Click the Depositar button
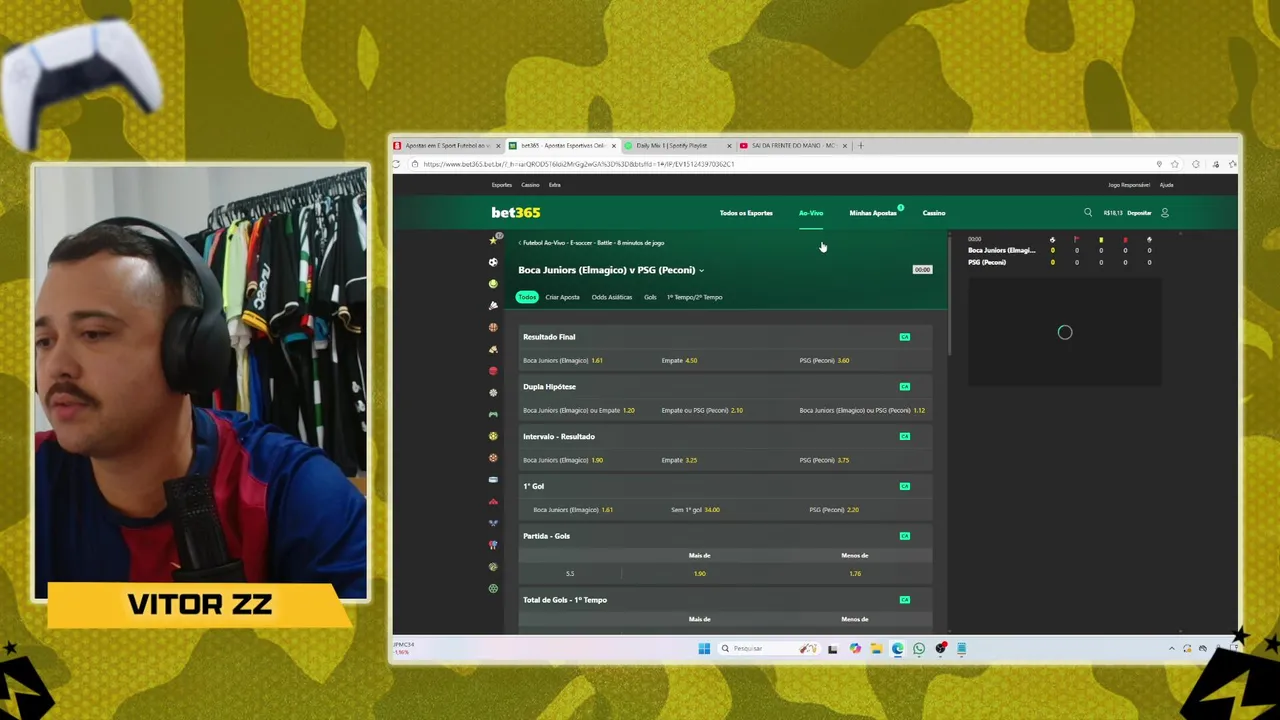 pyautogui.click(x=1139, y=213)
